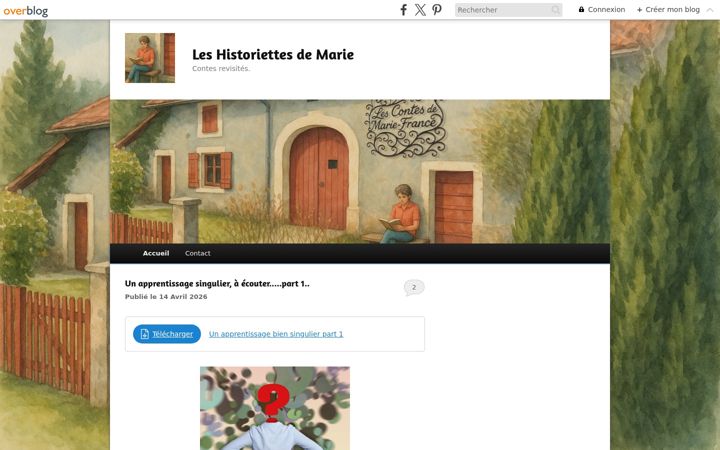The width and height of the screenshot is (720, 450).
Task: Open the Contact menu item
Action: (197, 253)
